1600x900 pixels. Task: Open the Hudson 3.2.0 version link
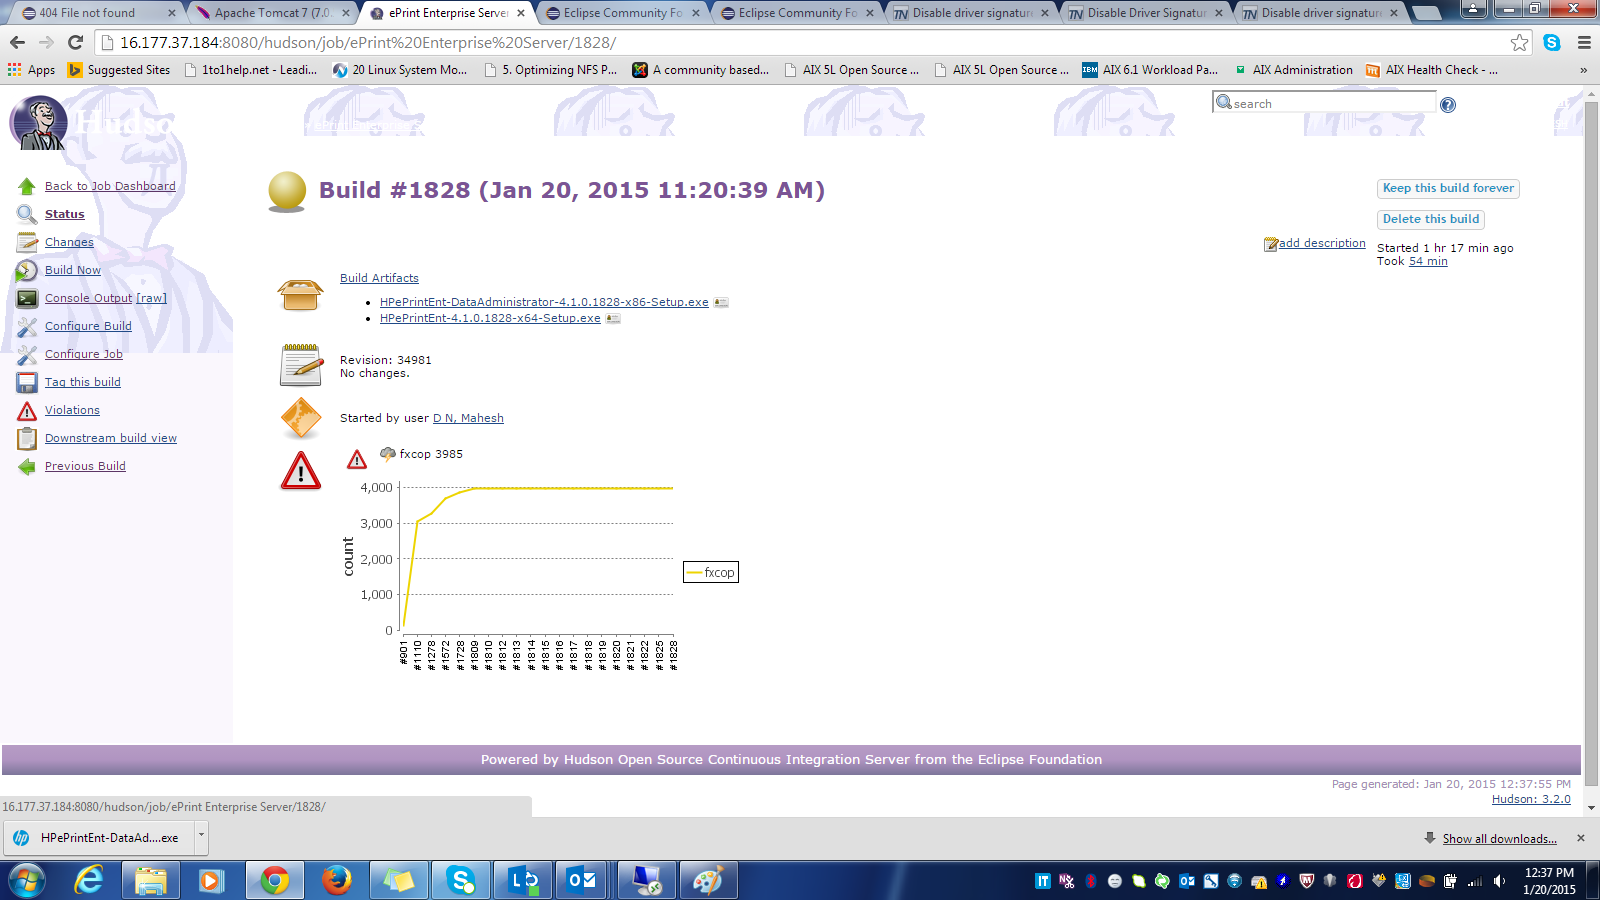coord(1531,799)
